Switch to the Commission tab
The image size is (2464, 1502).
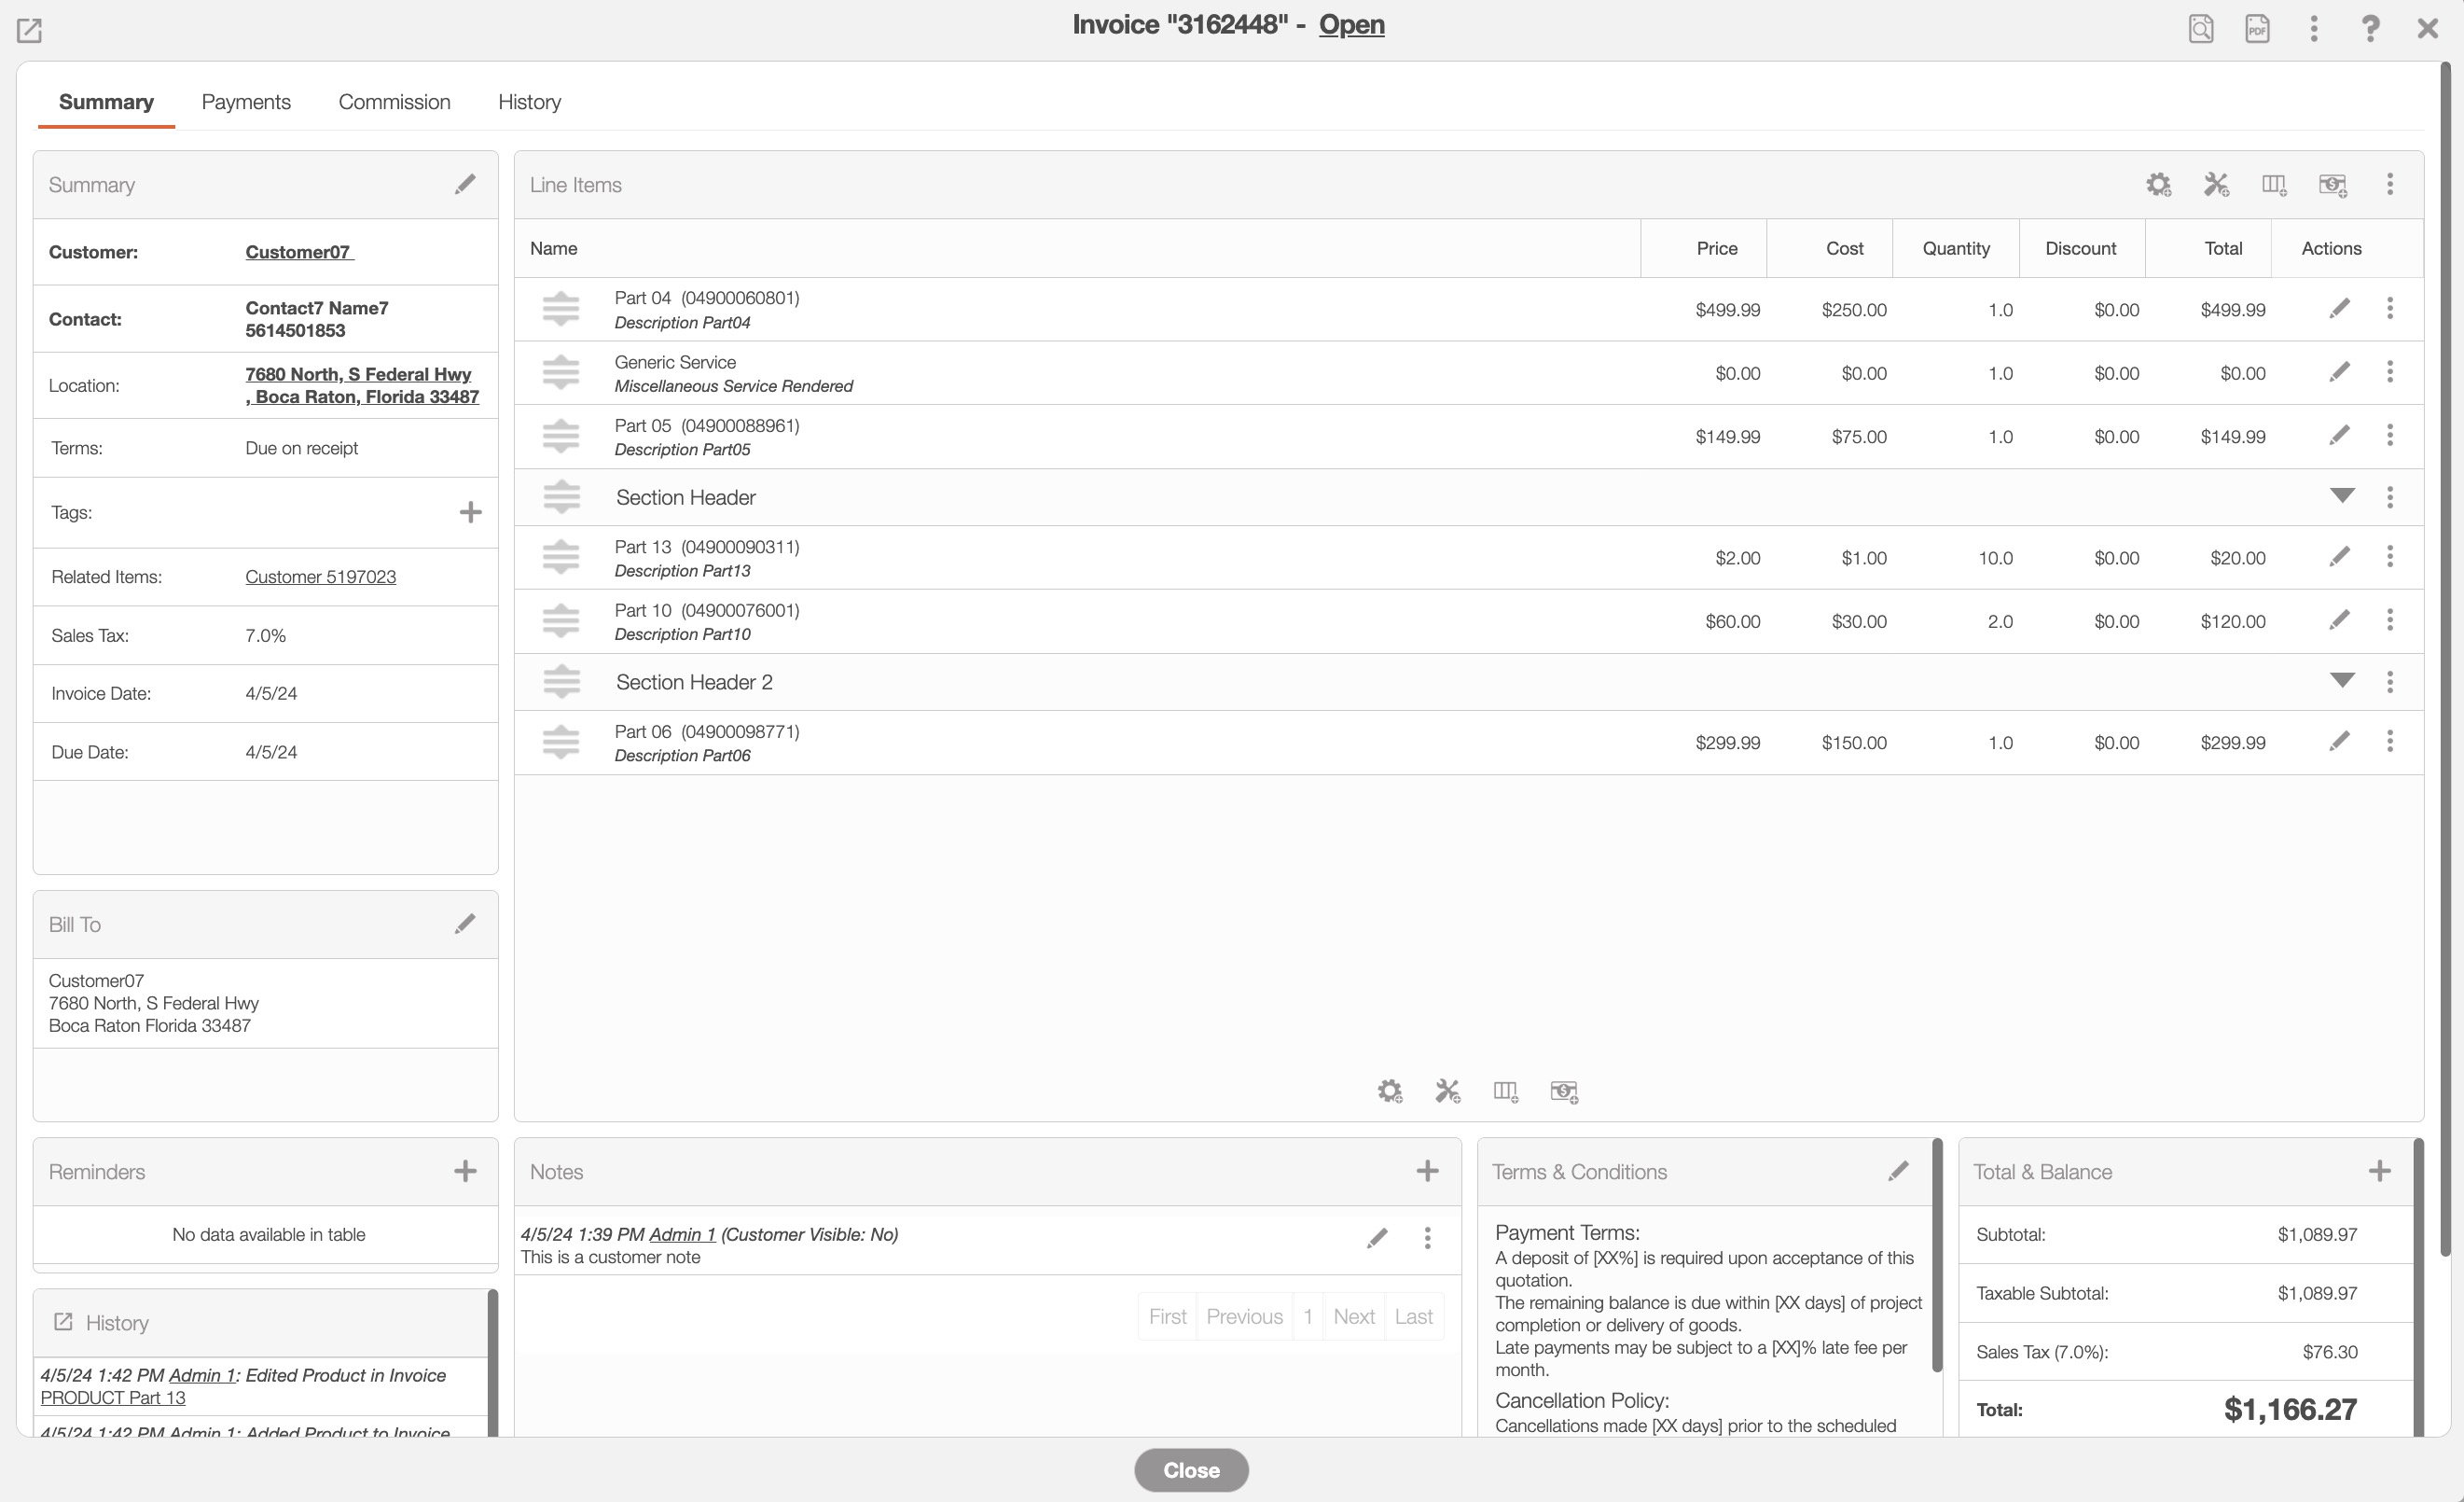(394, 102)
